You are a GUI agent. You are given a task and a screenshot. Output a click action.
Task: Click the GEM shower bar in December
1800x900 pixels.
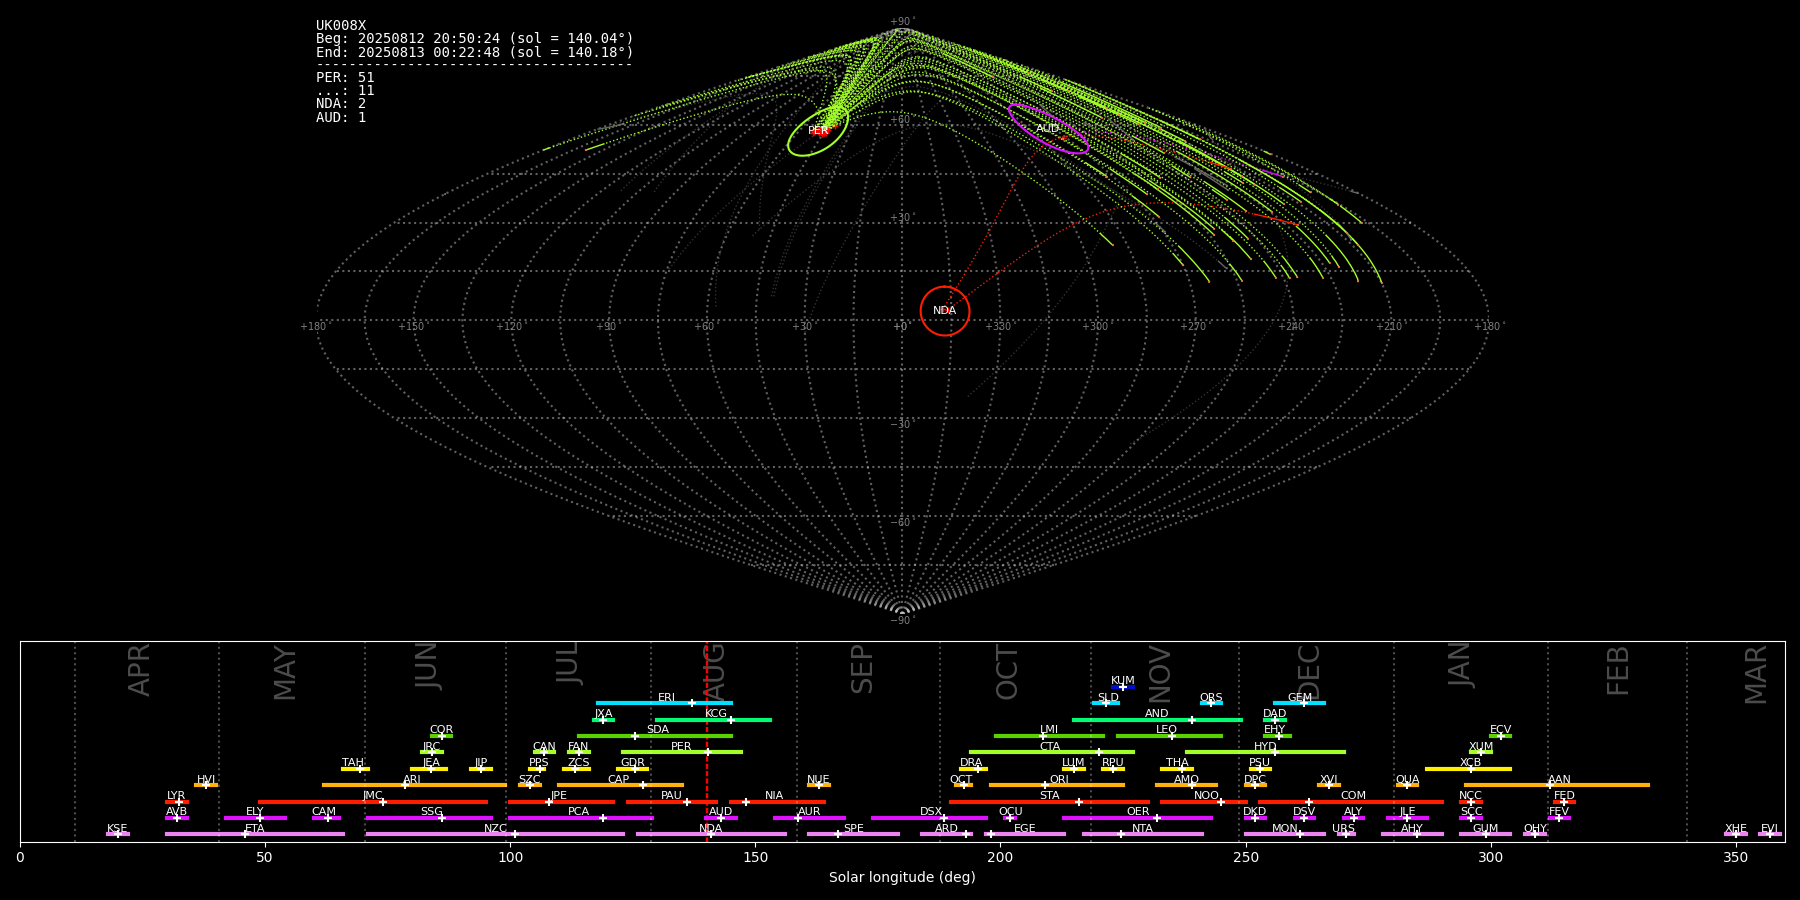tap(1299, 703)
